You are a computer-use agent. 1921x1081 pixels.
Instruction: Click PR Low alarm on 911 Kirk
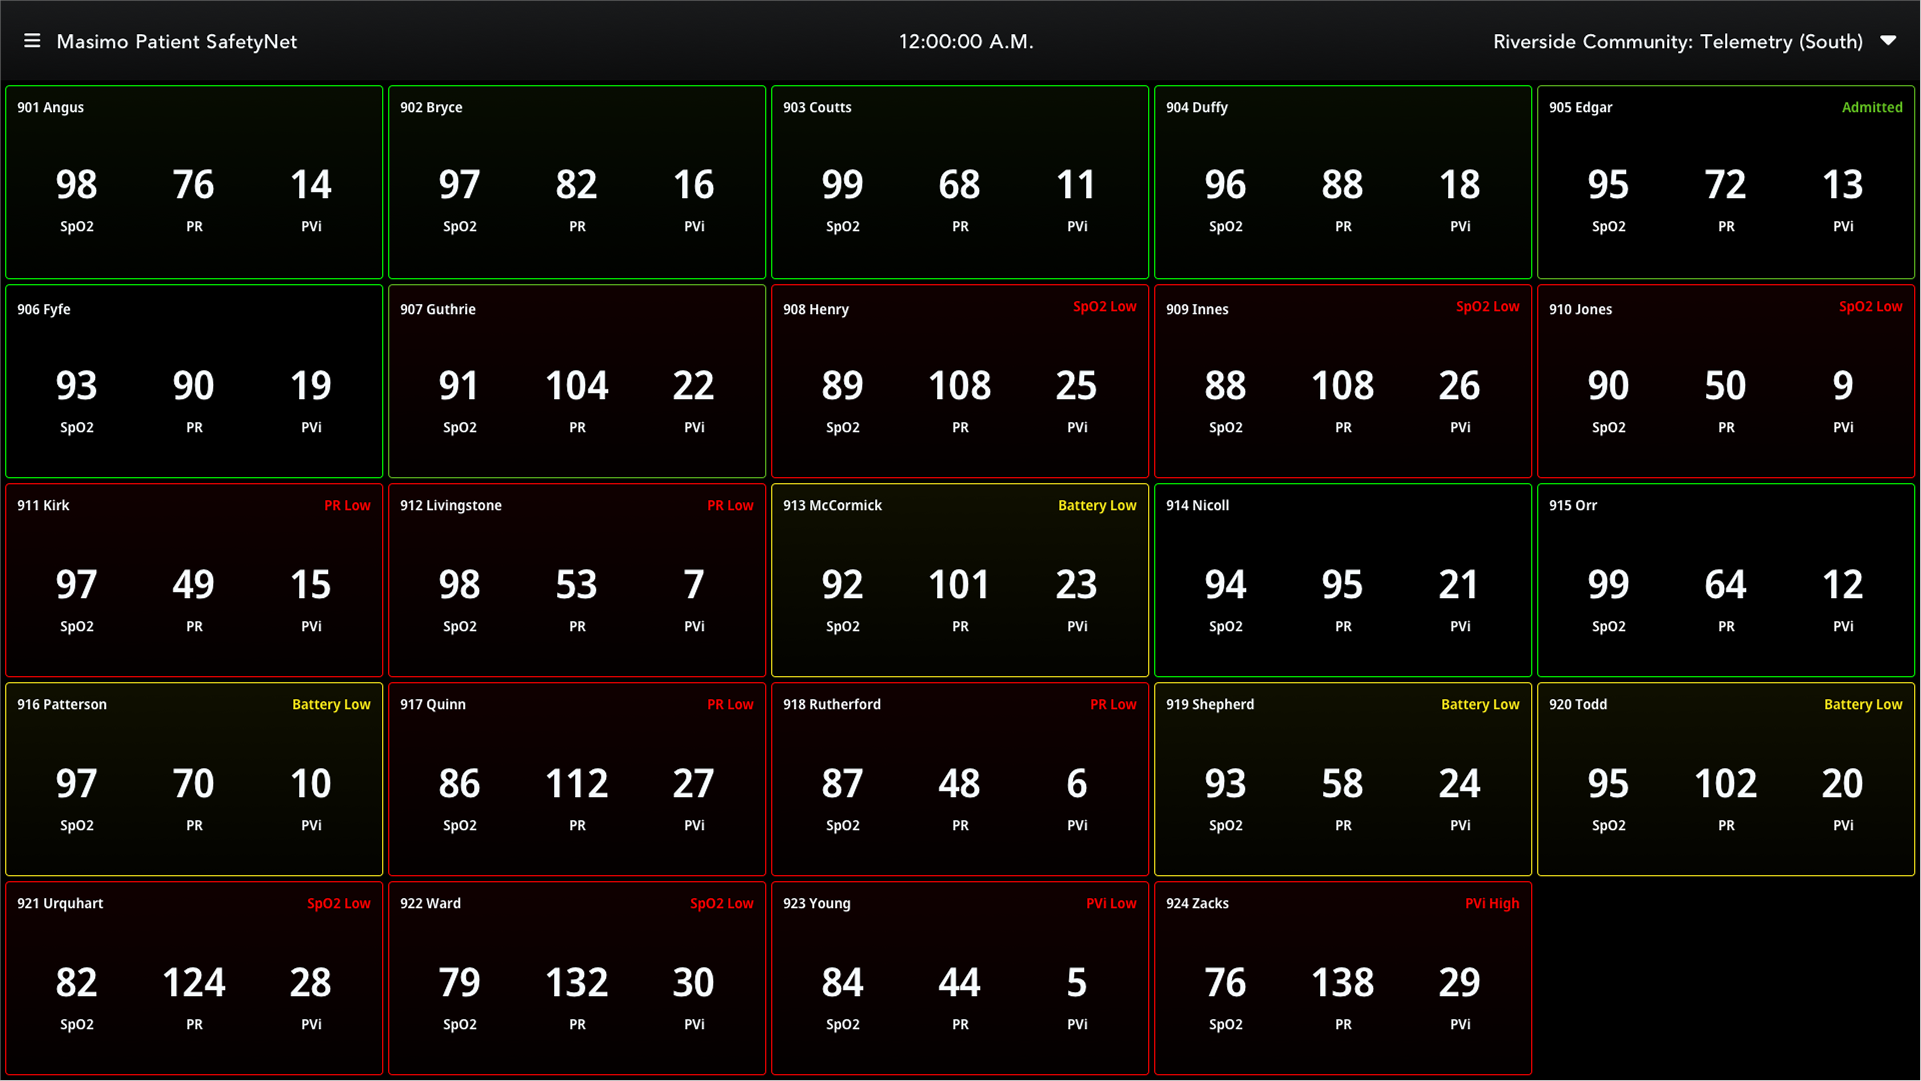[347, 506]
